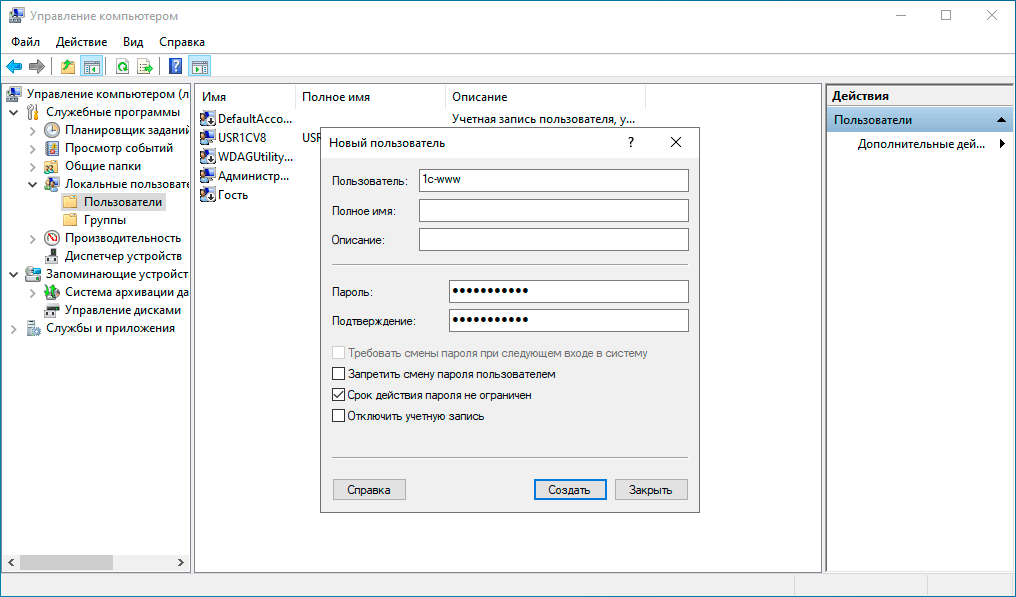
Task: Click the DefaultAccount user icon
Action: pyautogui.click(x=208, y=119)
